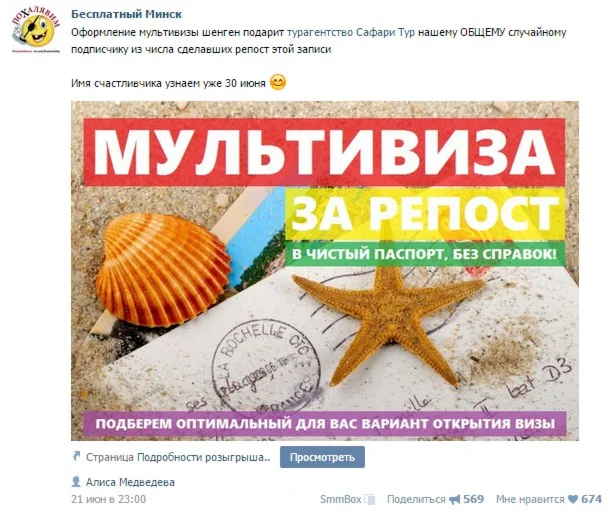Open Алиса Медведева's profile
Image resolution: width=616 pixels, height=518 pixels.
point(130,482)
